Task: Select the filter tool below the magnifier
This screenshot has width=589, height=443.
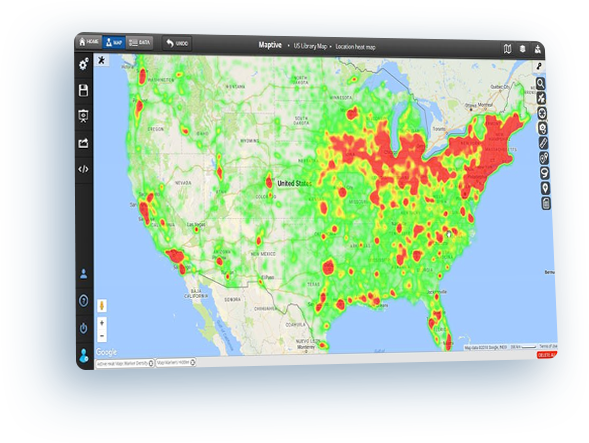Action: [x=541, y=98]
